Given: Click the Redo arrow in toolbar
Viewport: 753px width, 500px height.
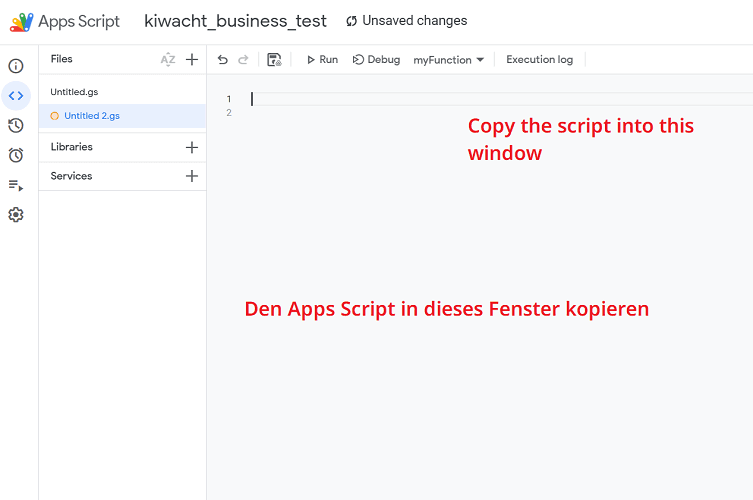Looking at the screenshot, I should (243, 60).
